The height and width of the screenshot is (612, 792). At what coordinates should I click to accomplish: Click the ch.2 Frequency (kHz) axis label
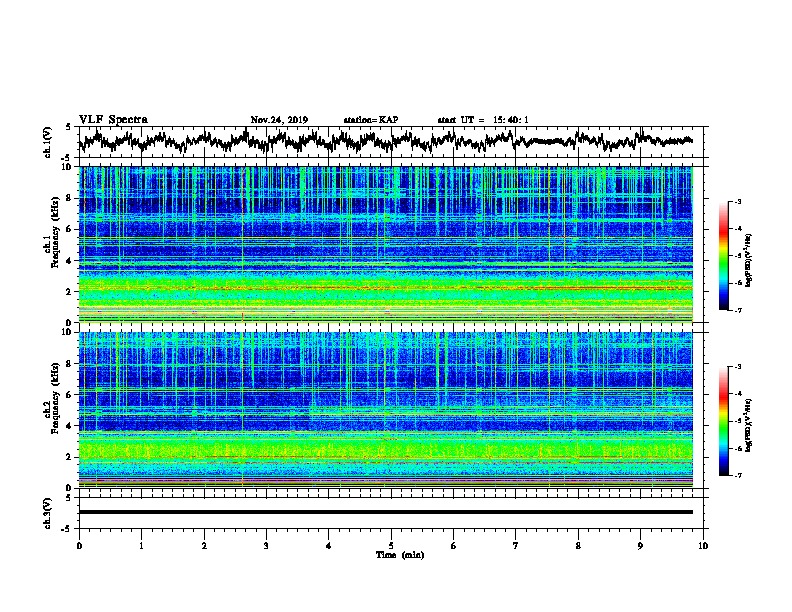[x=52, y=397]
